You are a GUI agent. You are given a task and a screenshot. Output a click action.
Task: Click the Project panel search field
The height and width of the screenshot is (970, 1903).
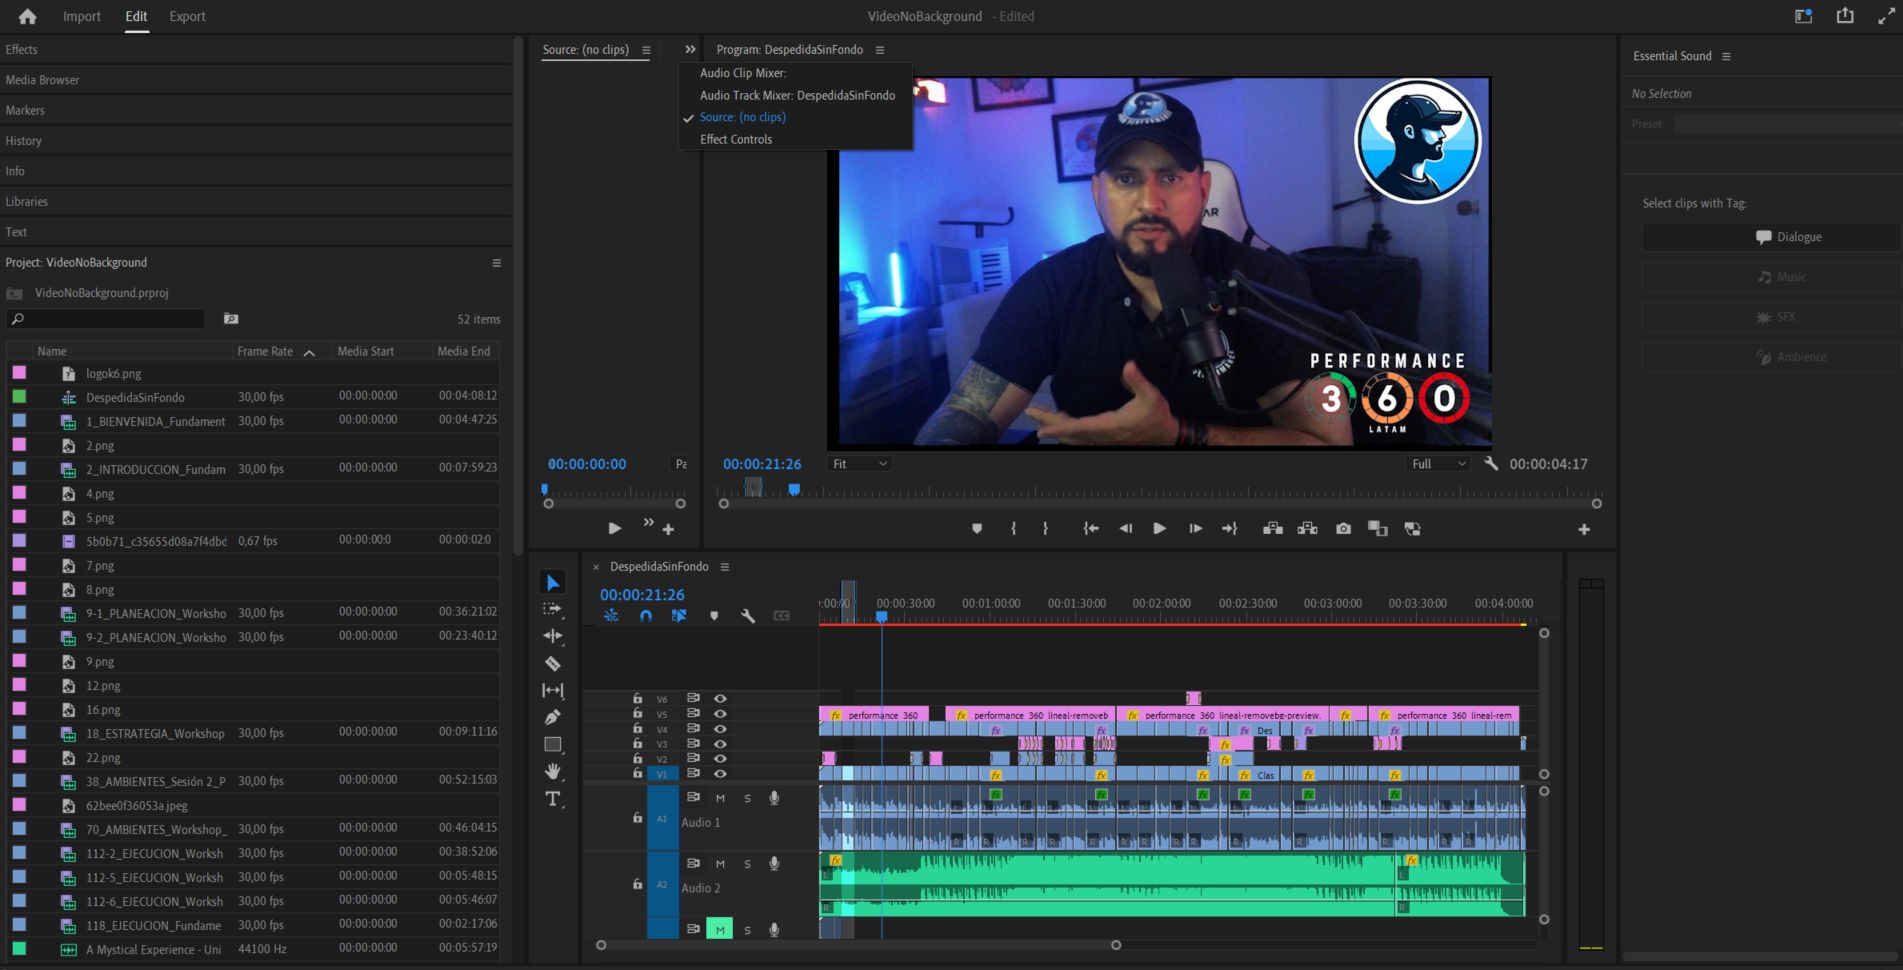pos(110,319)
